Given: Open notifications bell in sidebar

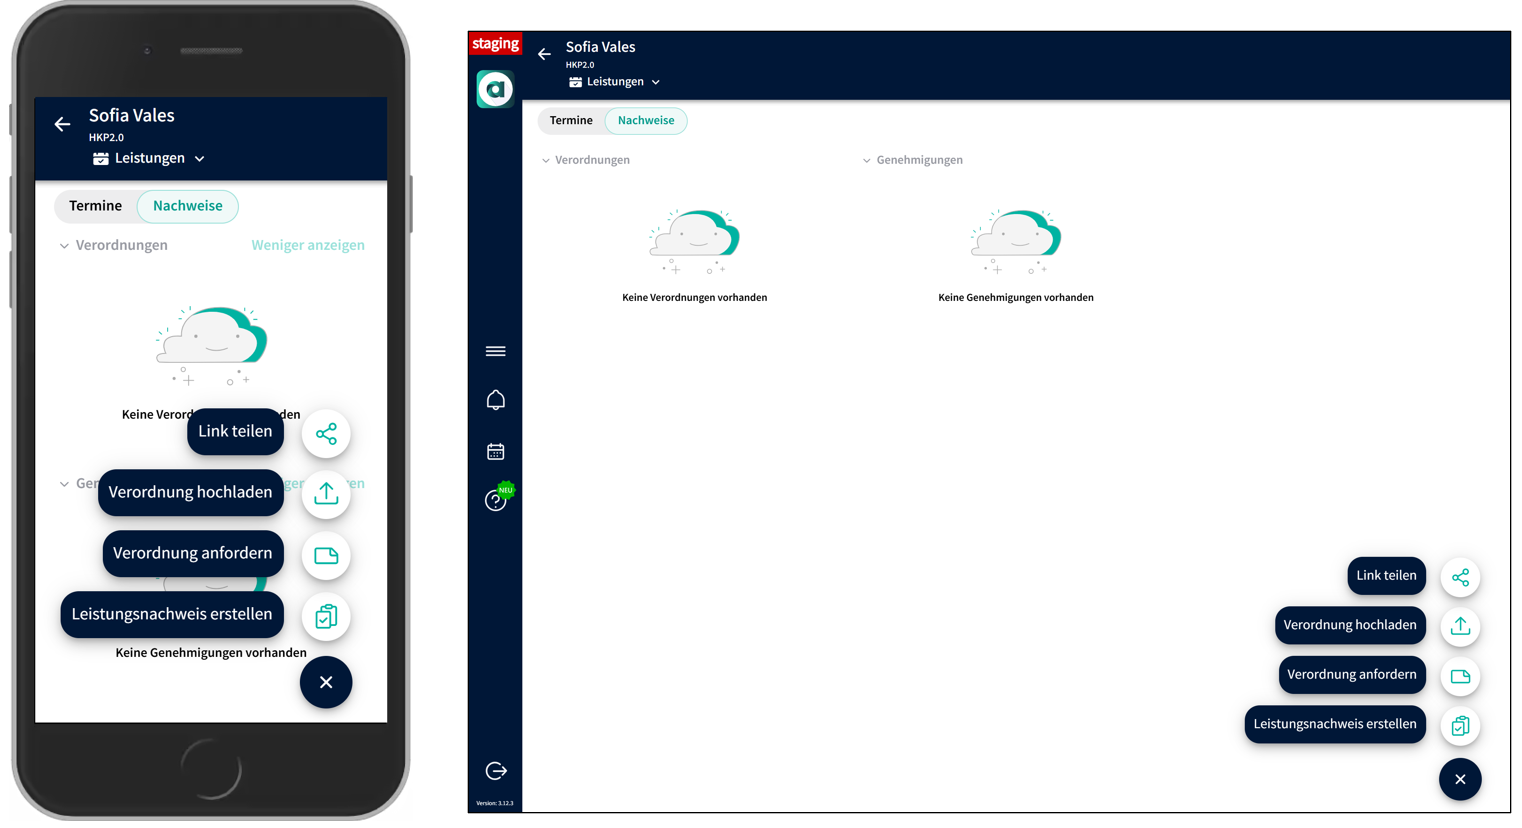Looking at the screenshot, I should 495,400.
